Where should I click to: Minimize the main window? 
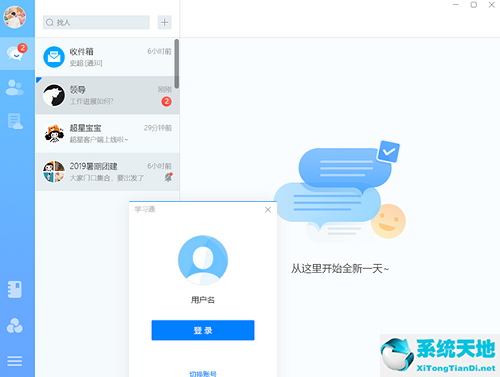click(x=456, y=5)
